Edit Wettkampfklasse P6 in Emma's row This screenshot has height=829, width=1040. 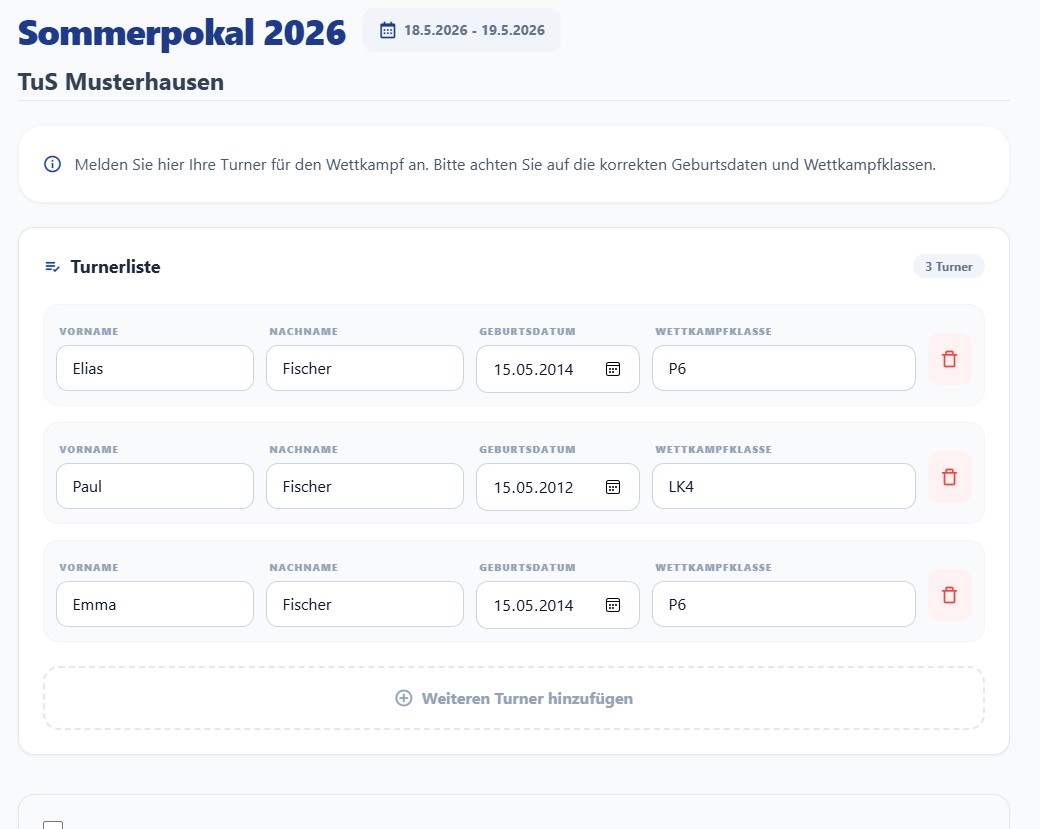click(783, 604)
